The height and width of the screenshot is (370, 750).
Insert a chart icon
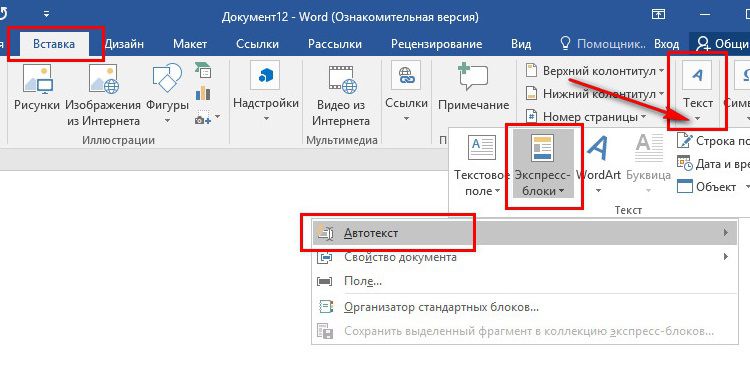point(203,93)
